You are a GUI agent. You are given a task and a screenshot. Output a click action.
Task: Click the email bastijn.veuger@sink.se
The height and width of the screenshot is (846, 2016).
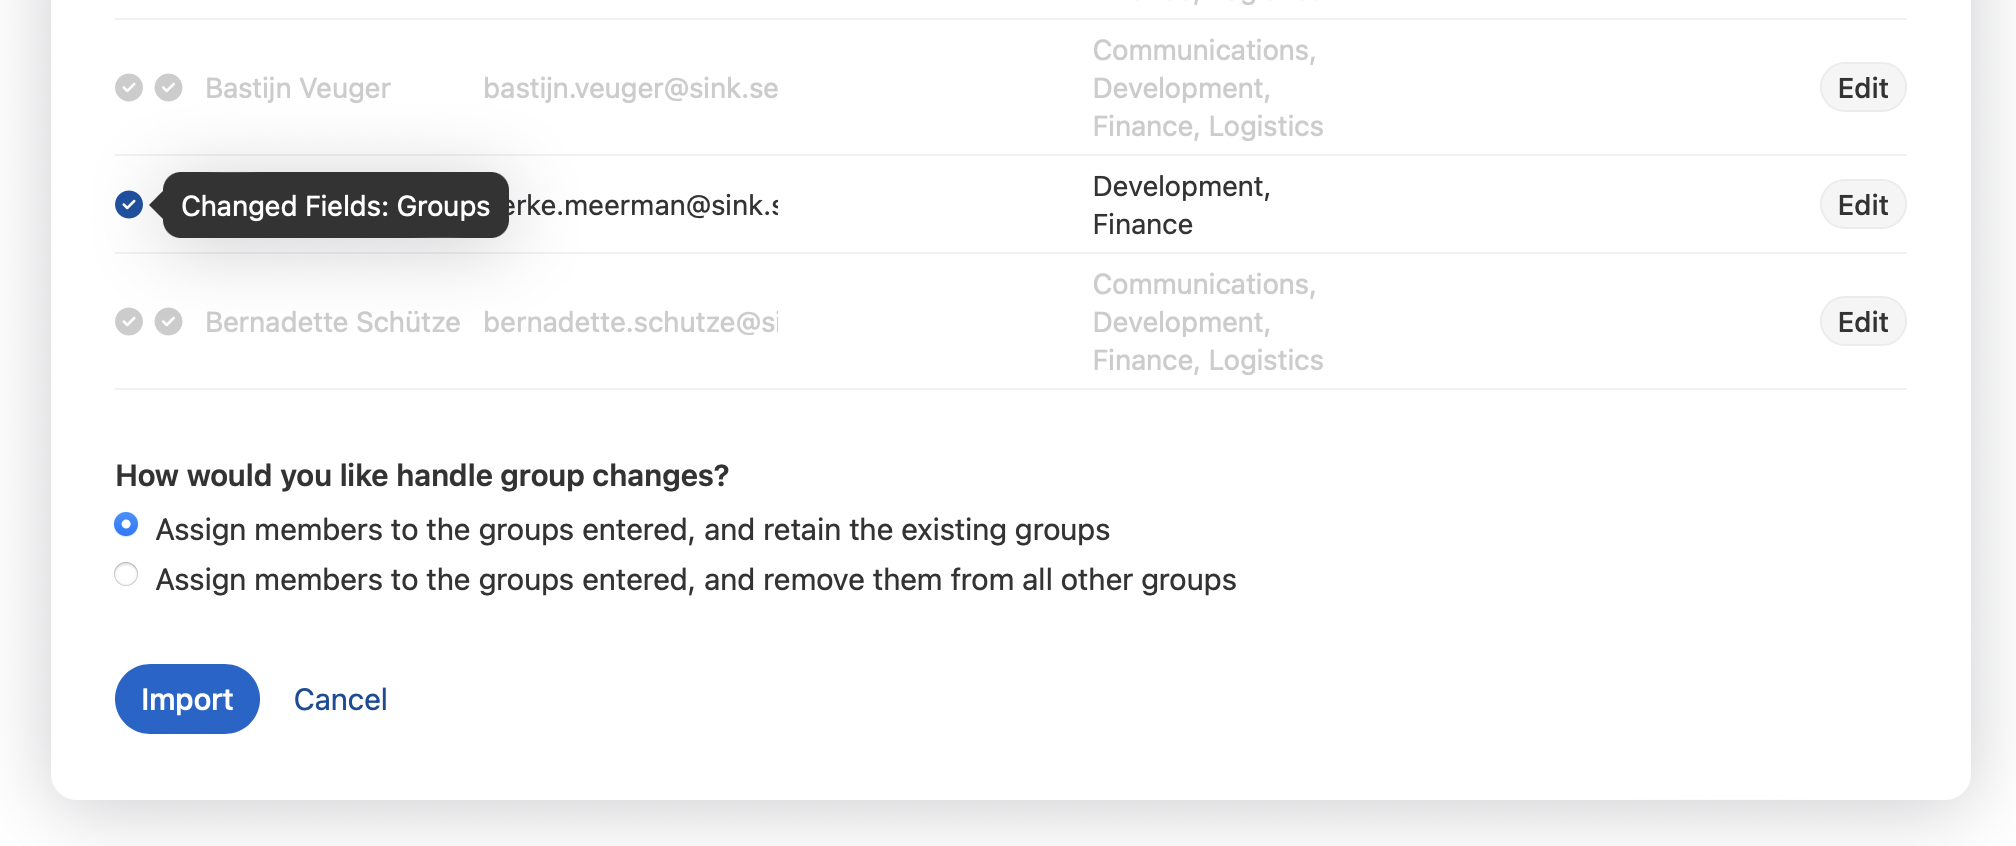(x=631, y=88)
